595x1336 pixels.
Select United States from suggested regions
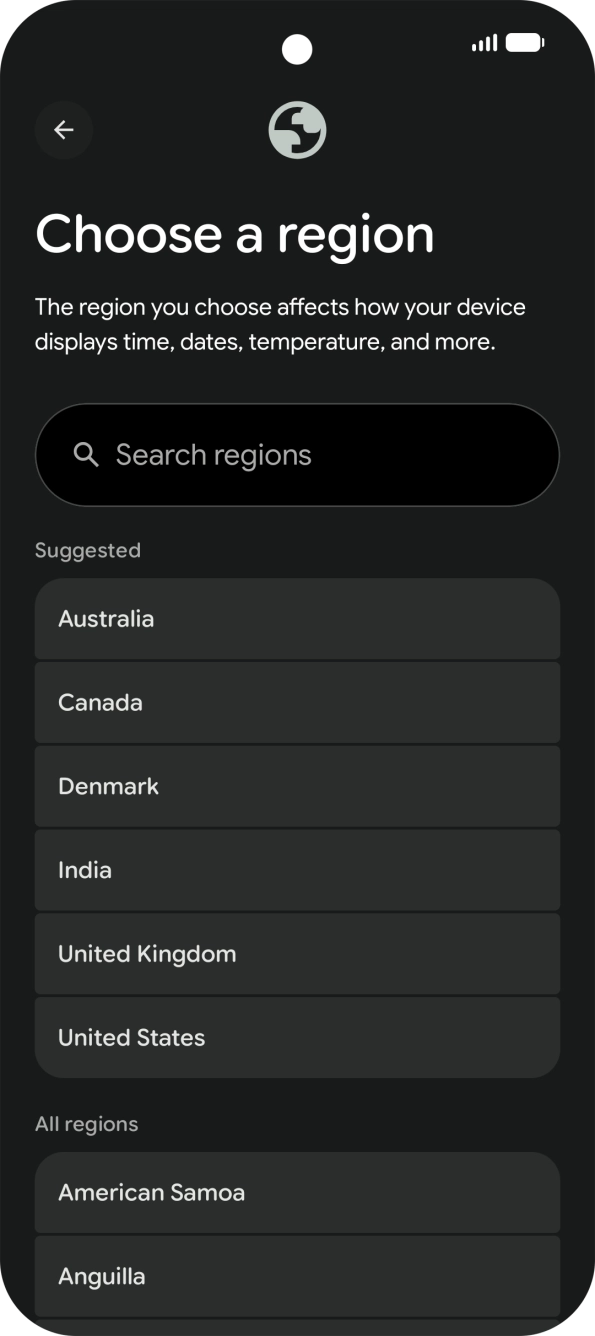[297, 1037]
